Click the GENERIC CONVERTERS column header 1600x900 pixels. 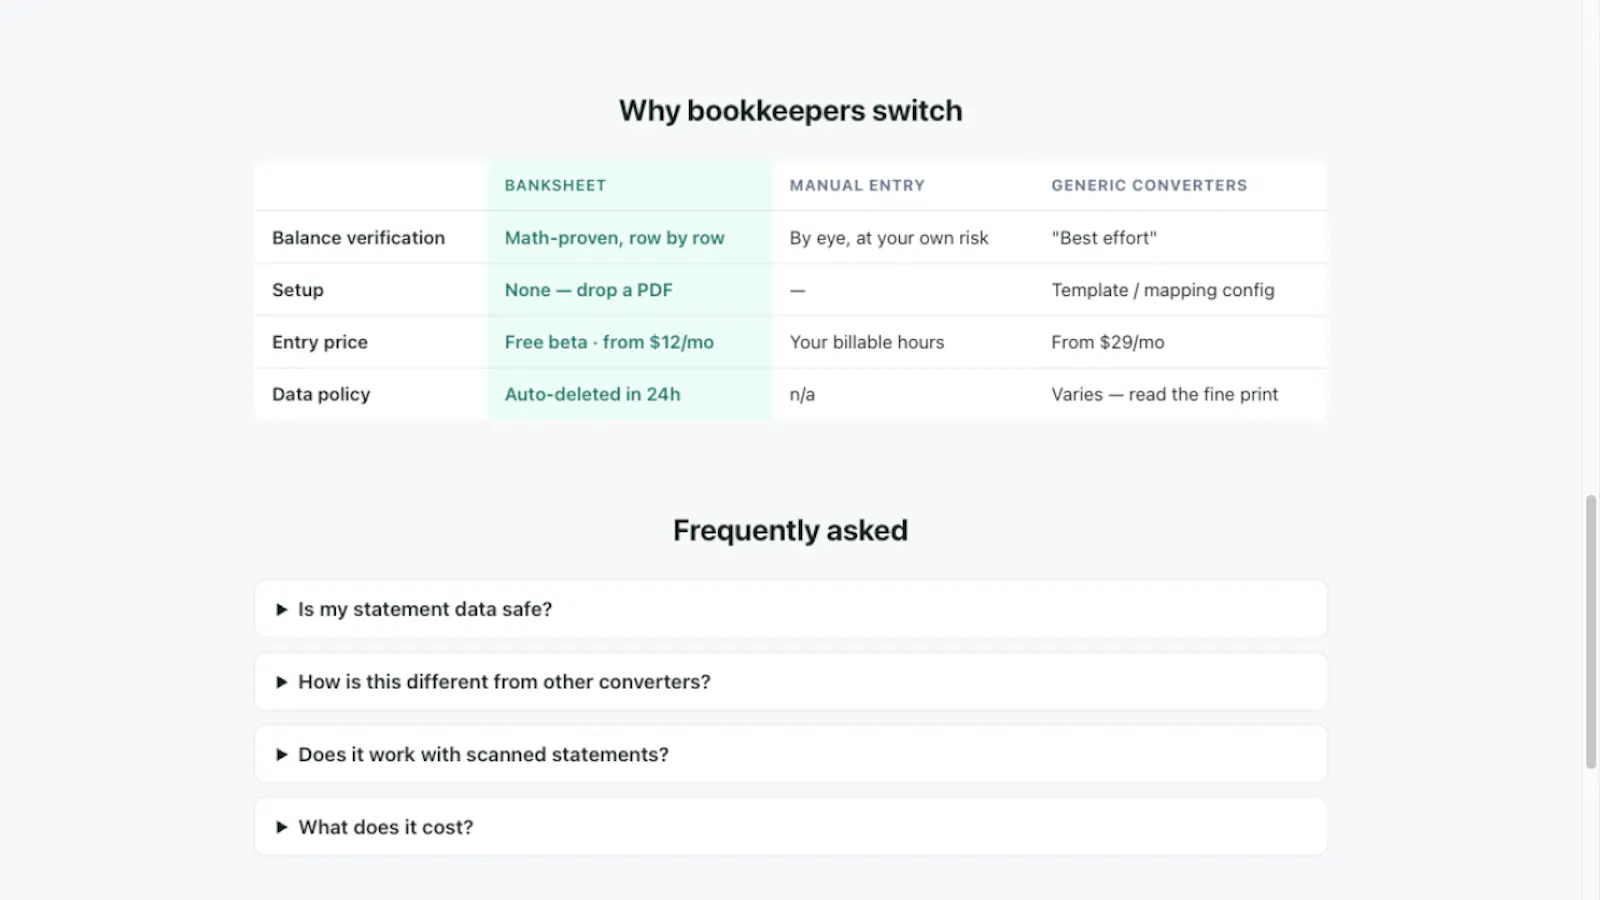click(x=1180, y=186)
